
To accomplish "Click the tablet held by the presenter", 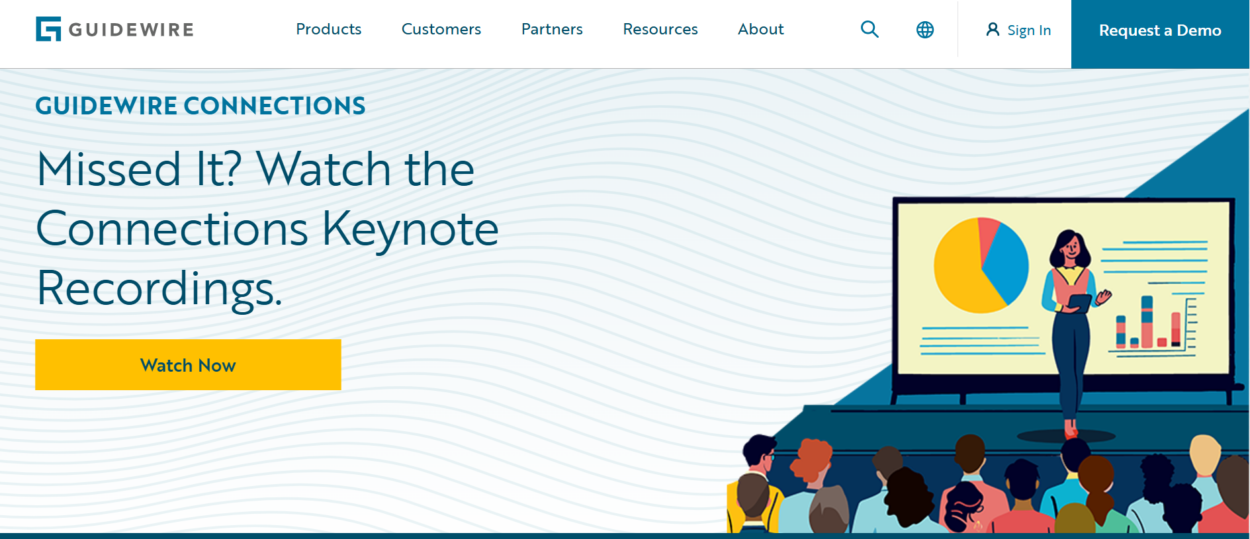I will click(1078, 301).
